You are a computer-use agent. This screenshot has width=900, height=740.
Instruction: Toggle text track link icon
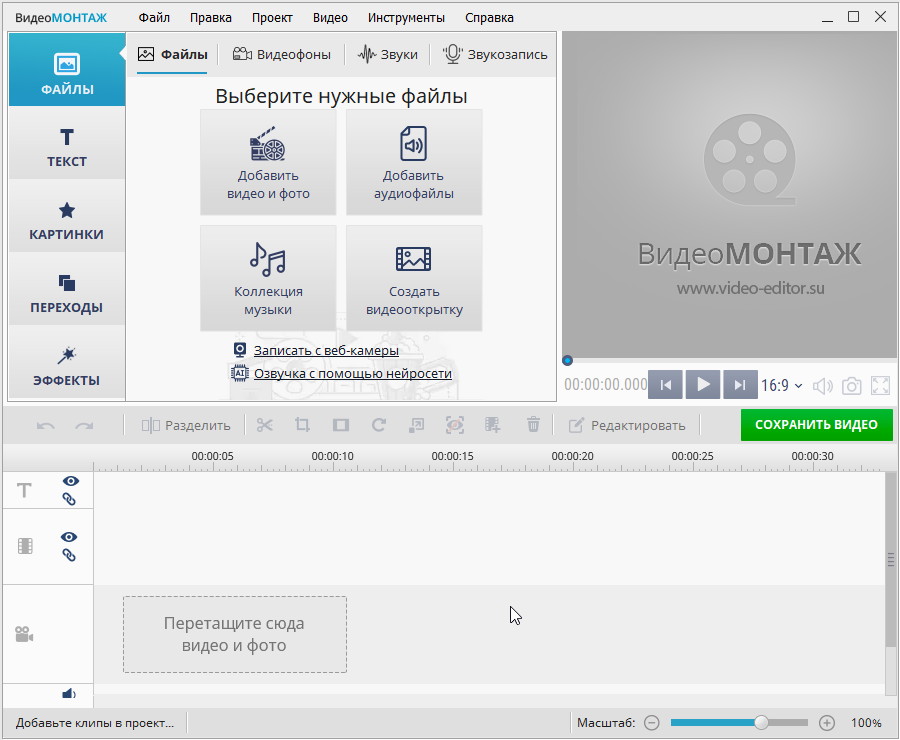(x=69, y=499)
